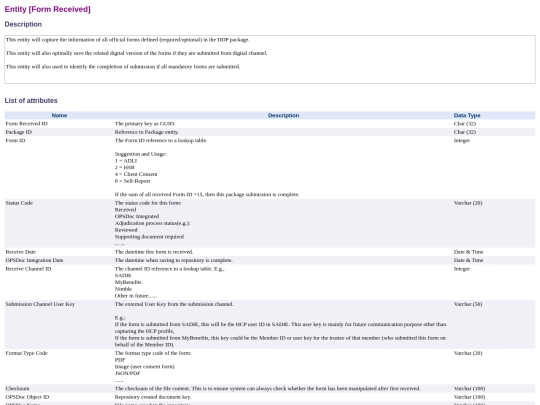Screen dimensions: 540x405
Task: Click the 'Suggestion and Usage:' line
Action: [x=141, y=154]
